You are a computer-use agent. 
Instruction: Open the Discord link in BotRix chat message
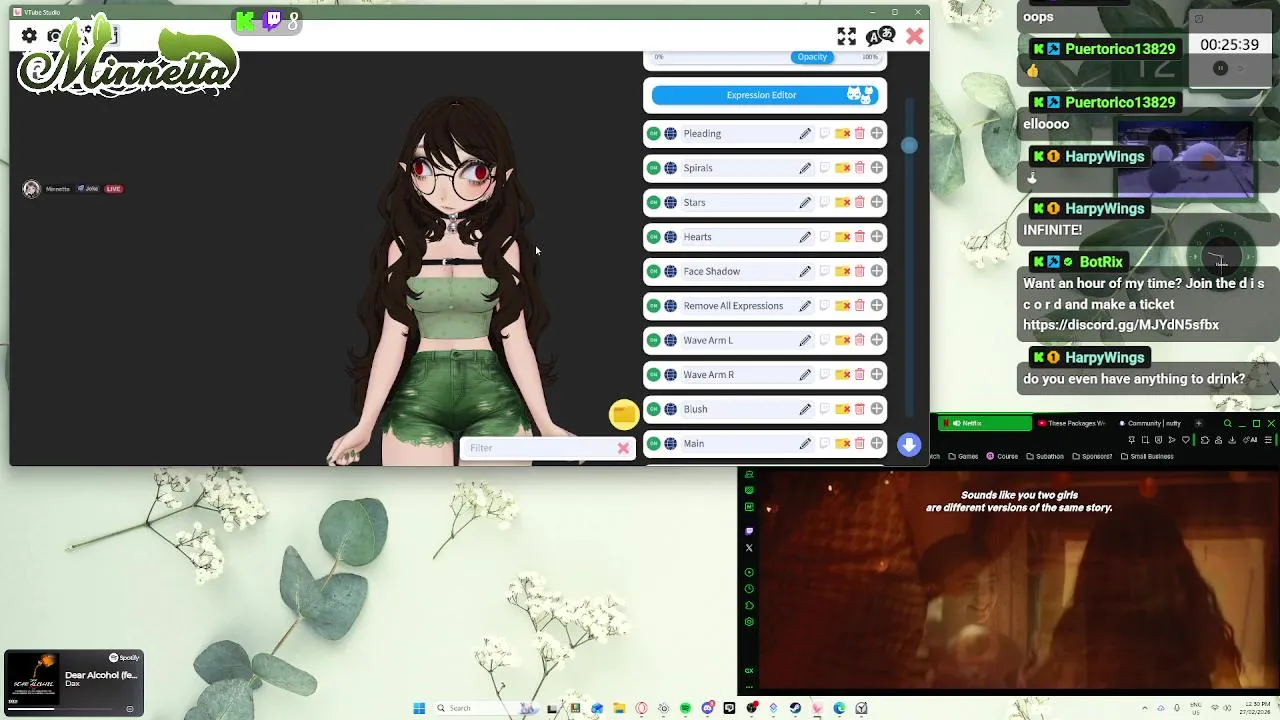tap(1121, 325)
